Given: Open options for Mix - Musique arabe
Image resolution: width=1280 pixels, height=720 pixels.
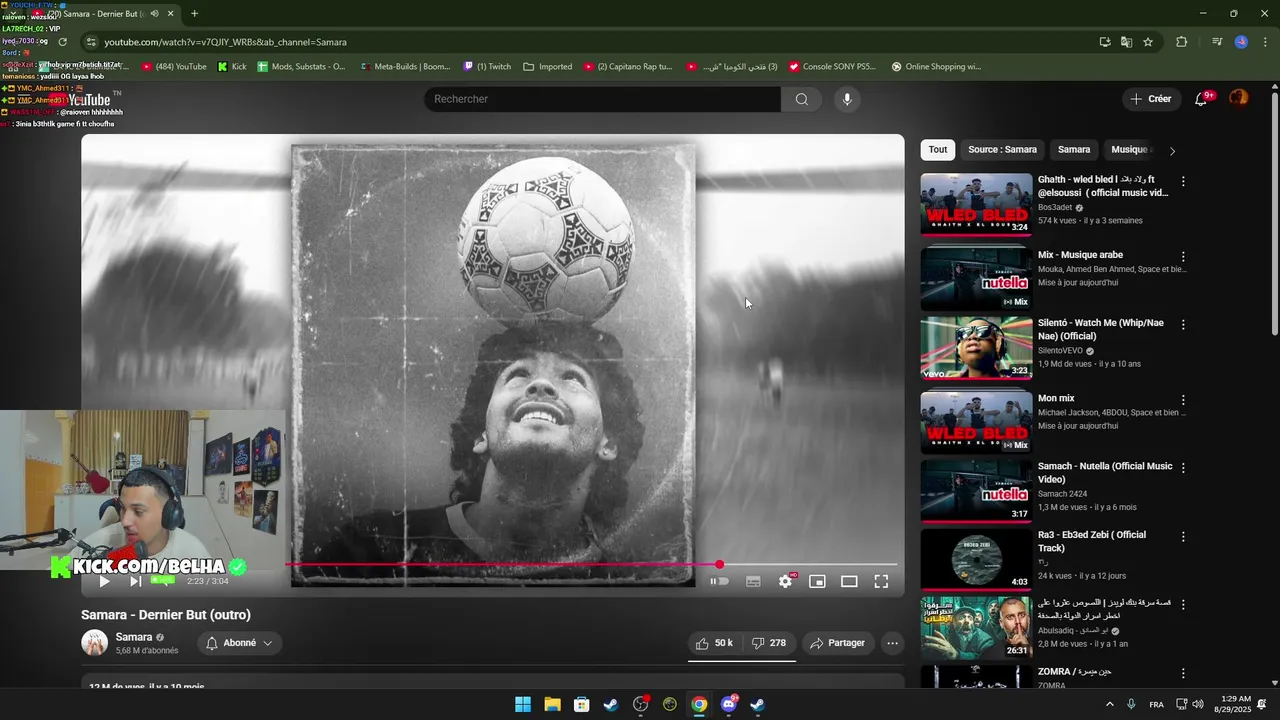Looking at the screenshot, I should [x=1183, y=257].
